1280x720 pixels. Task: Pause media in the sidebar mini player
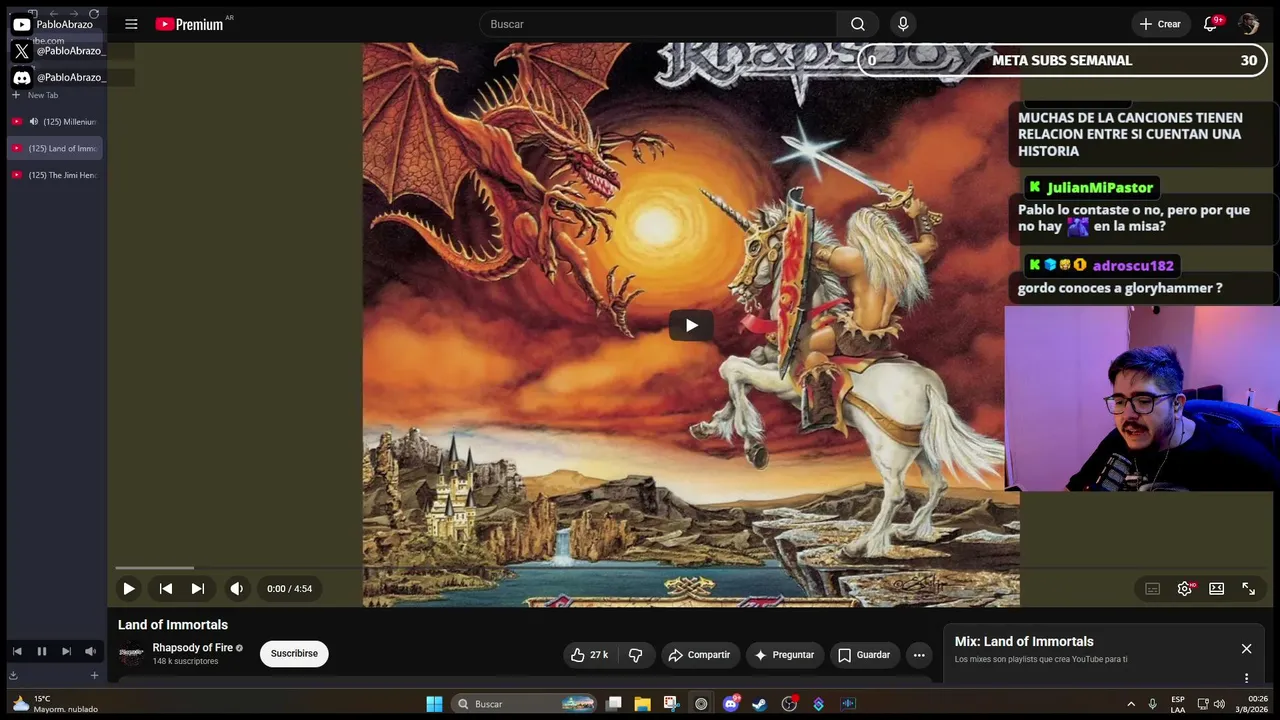point(42,651)
